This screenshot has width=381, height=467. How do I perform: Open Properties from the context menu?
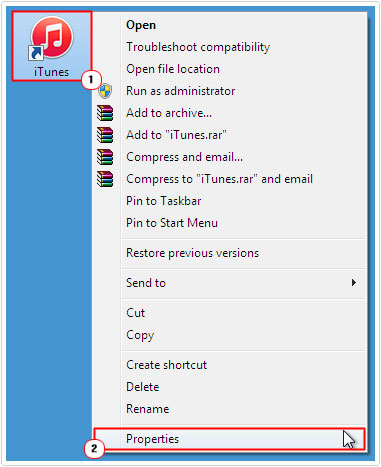(x=230, y=439)
